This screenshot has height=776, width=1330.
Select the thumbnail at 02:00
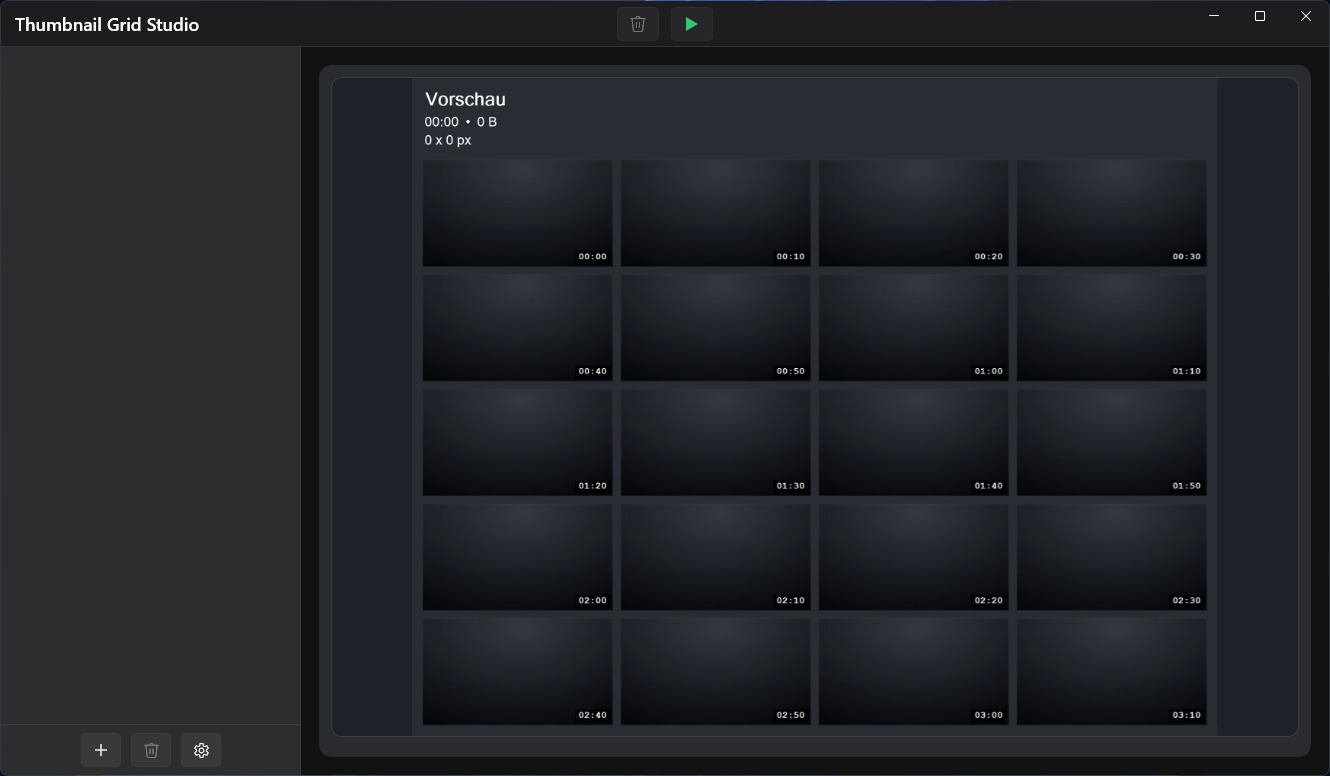click(x=517, y=557)
